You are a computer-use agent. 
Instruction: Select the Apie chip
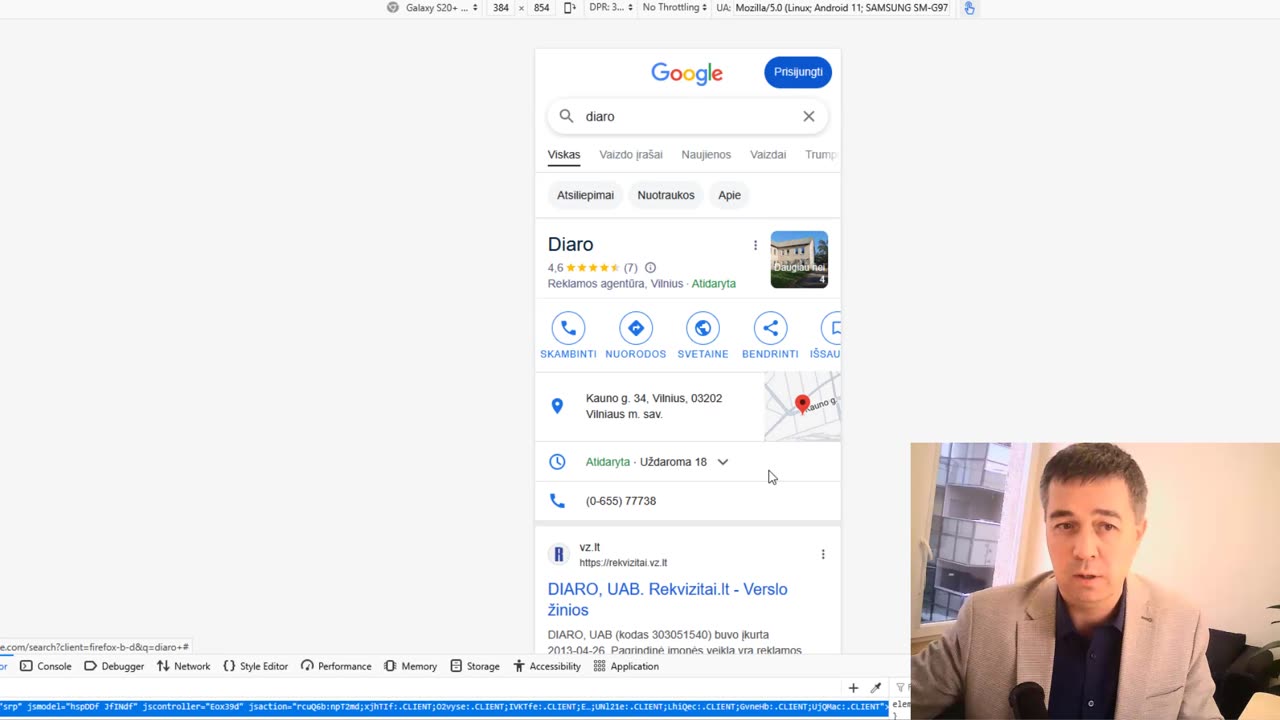[x=730, y=195]
